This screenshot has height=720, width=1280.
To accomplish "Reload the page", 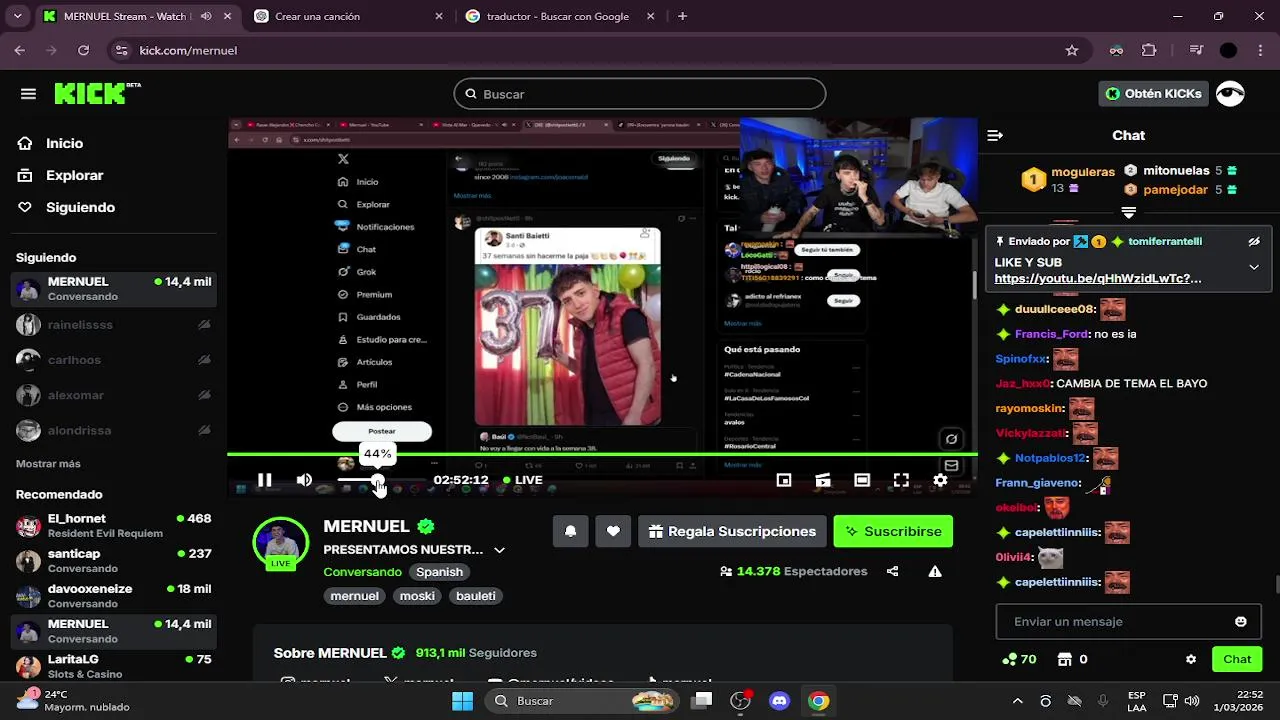I will [x=83, y=50].
